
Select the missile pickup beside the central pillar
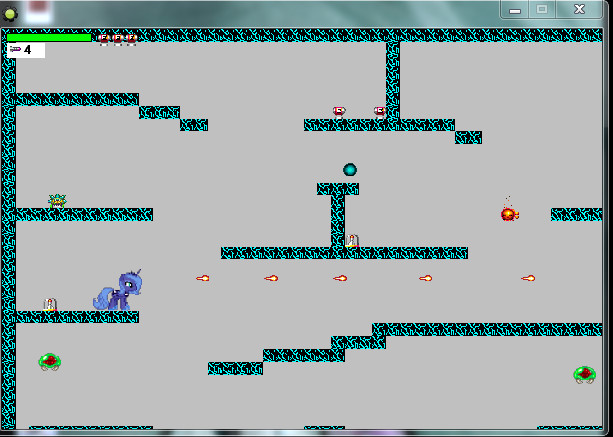(x=352, y=240)
